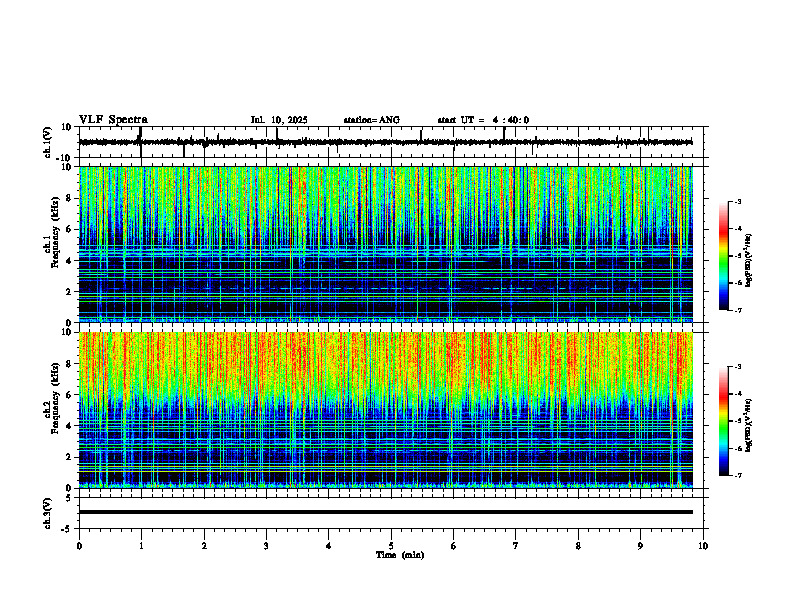Click time-axis tick label '2'
The height and width of the screenshot is (612, 792).
pos(204,546)
